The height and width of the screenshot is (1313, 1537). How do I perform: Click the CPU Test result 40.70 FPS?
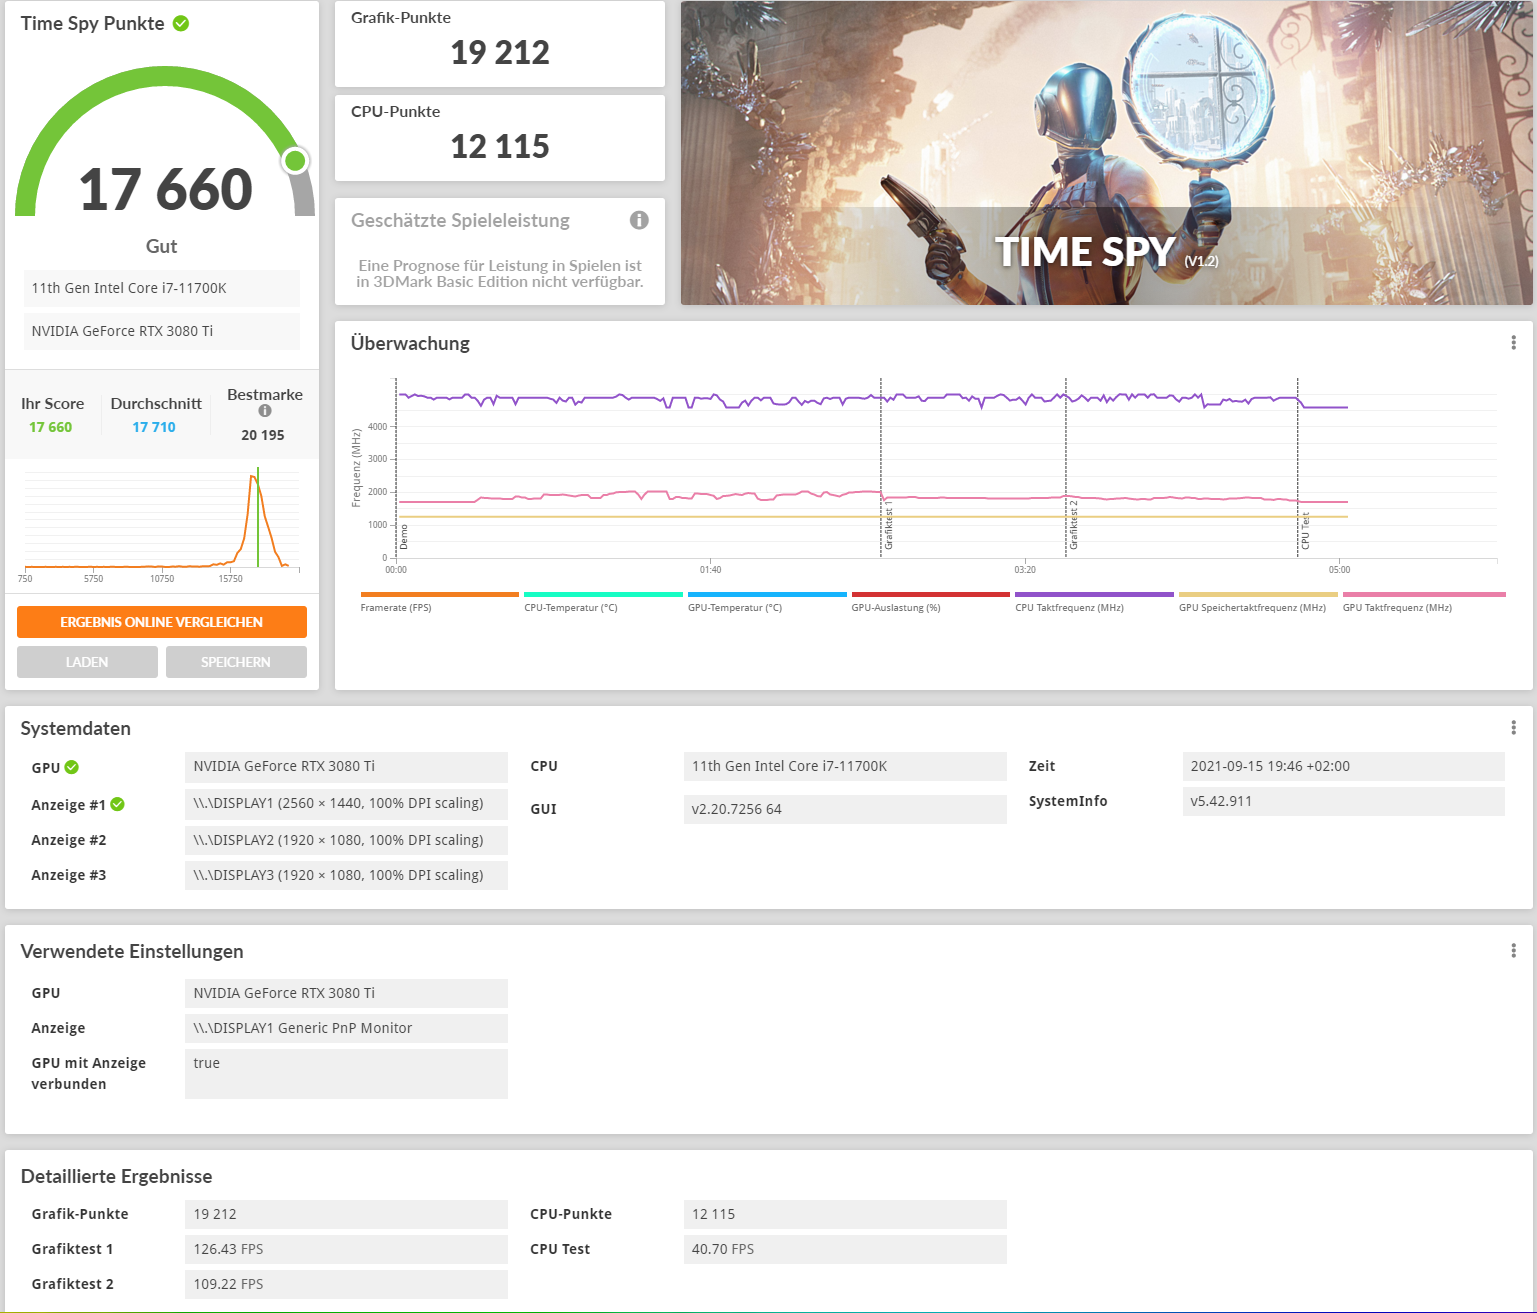coord(845,1249)
